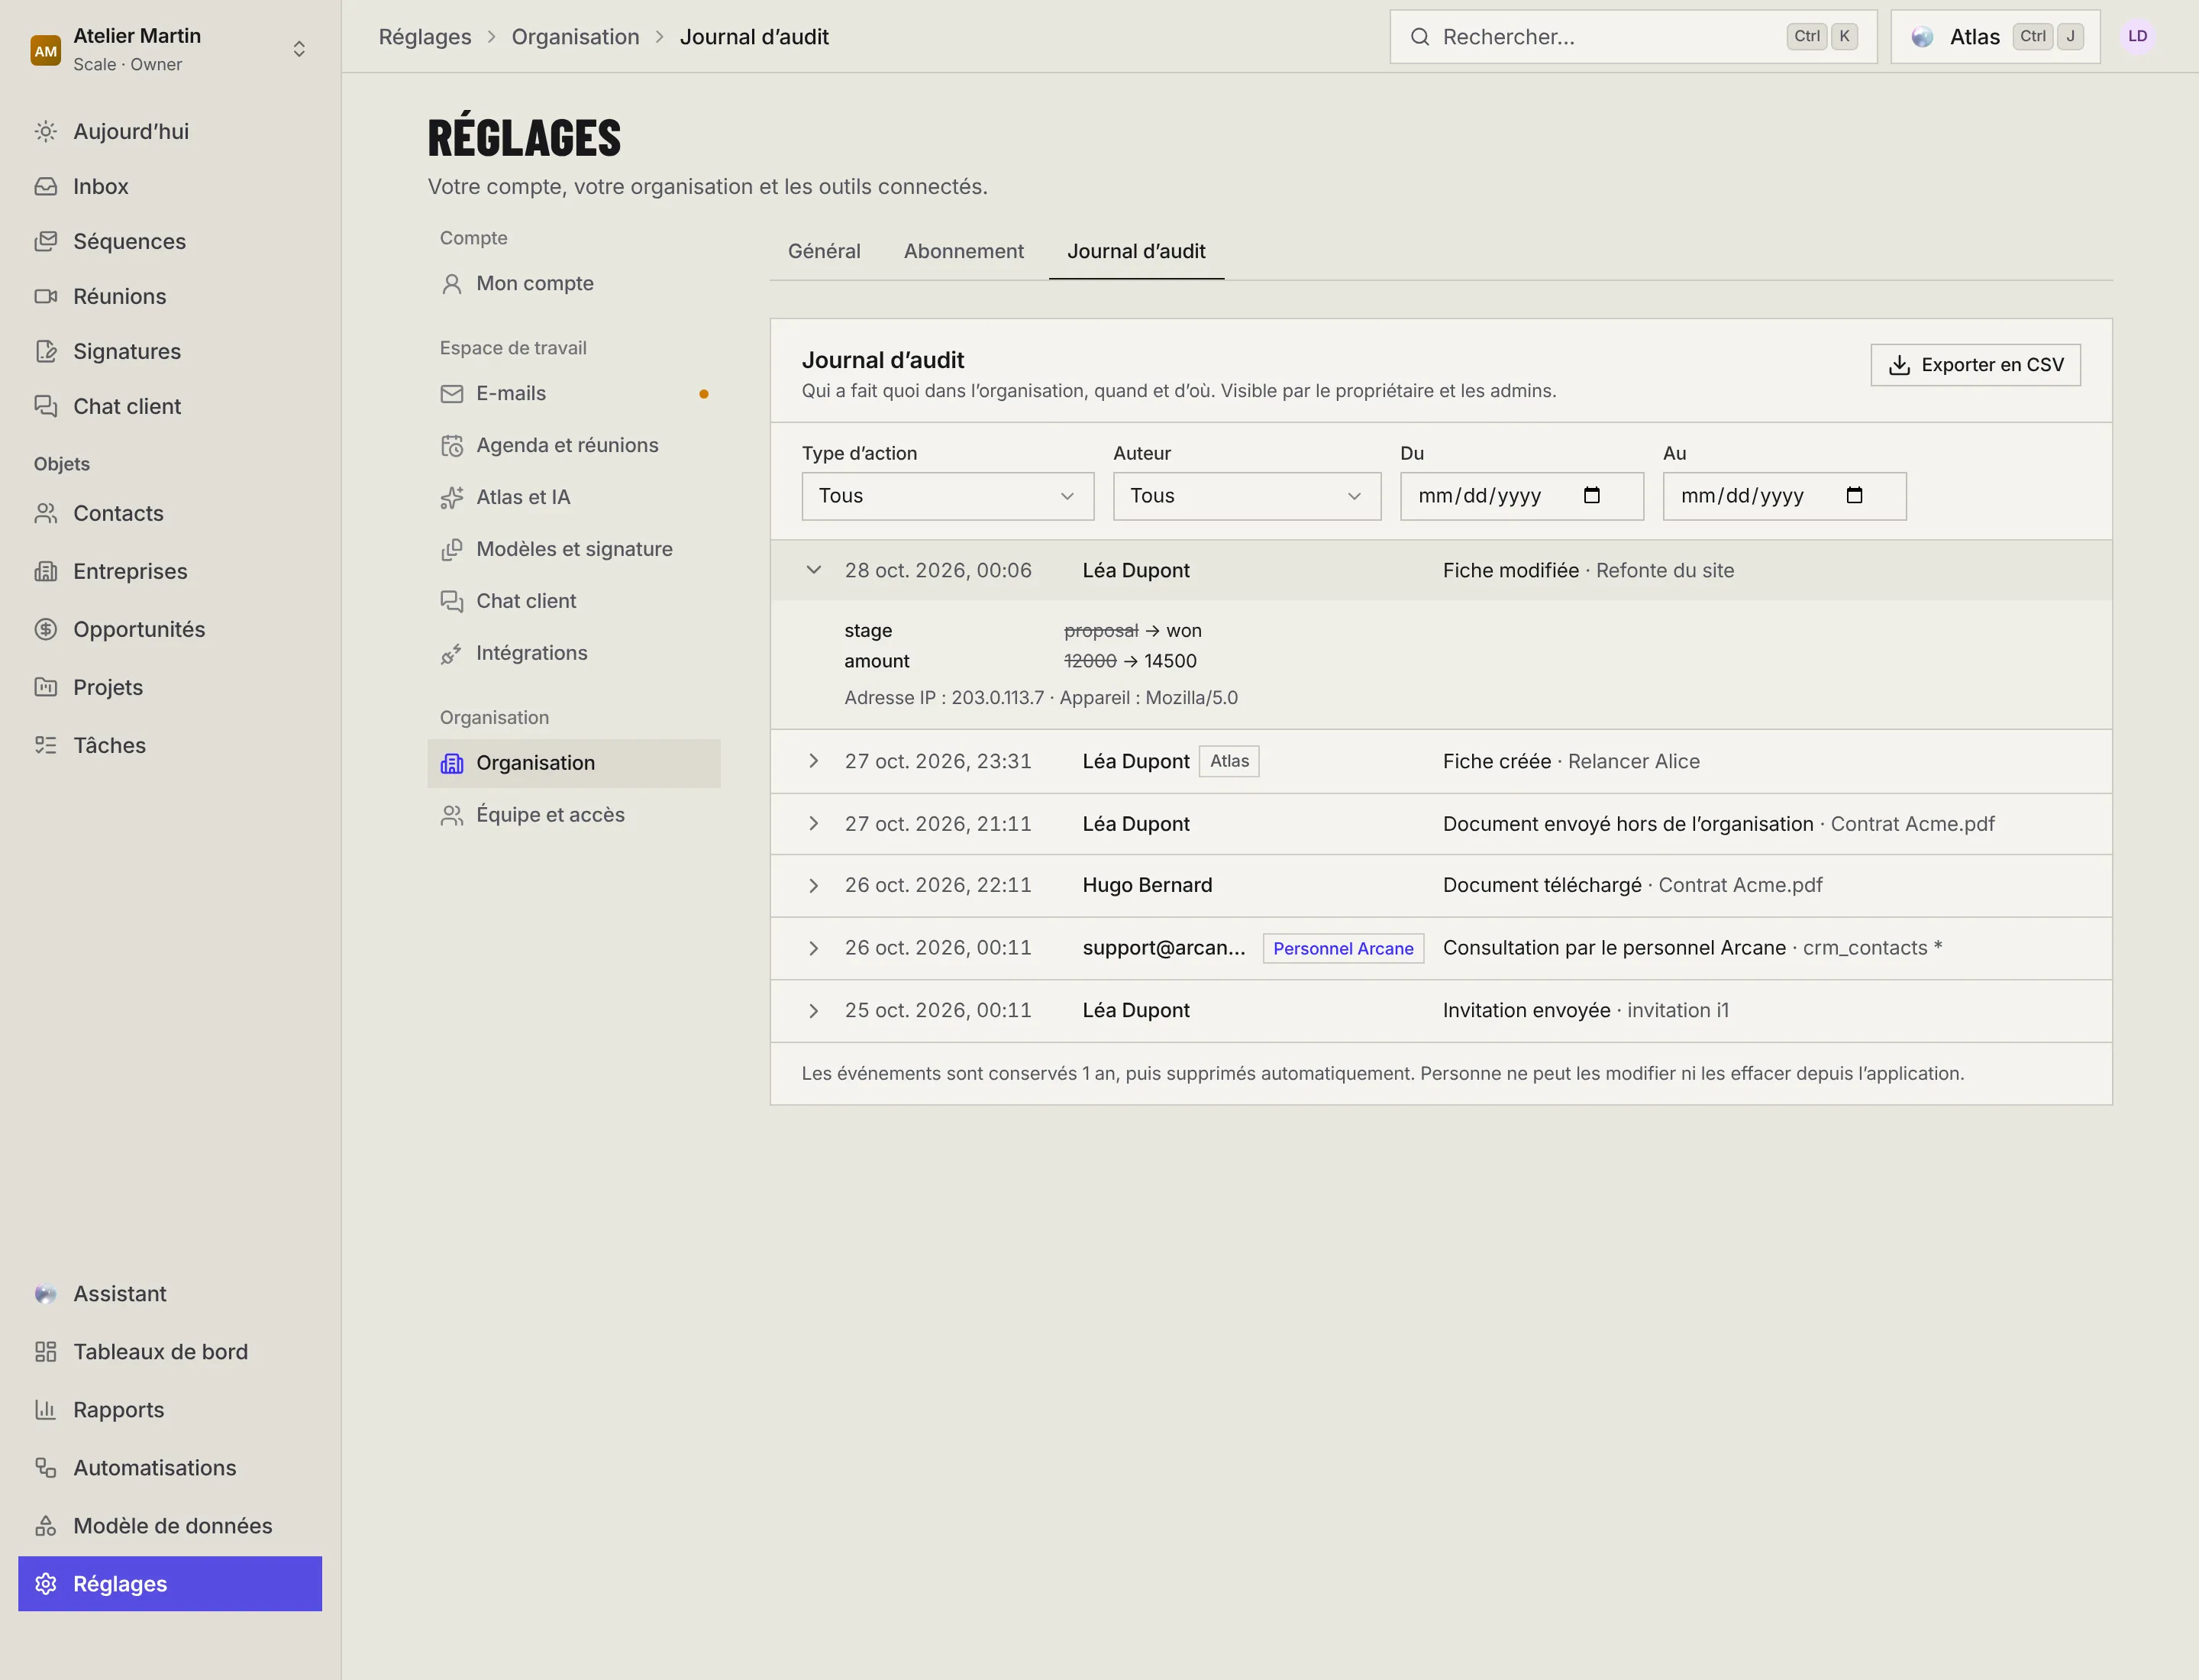Click the Réunions camera icon
Image resolution: width=2199 pixels, height=1680 pixels.
46,296
